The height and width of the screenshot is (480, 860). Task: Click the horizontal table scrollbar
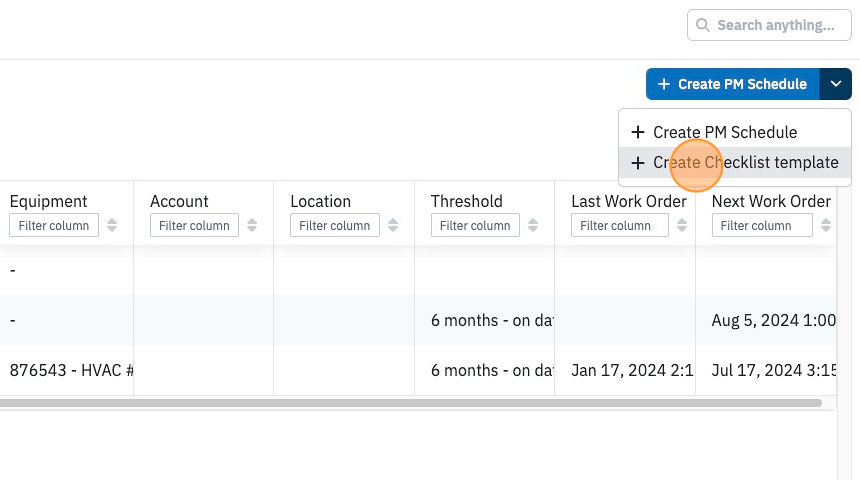click(x=410, y=403)
